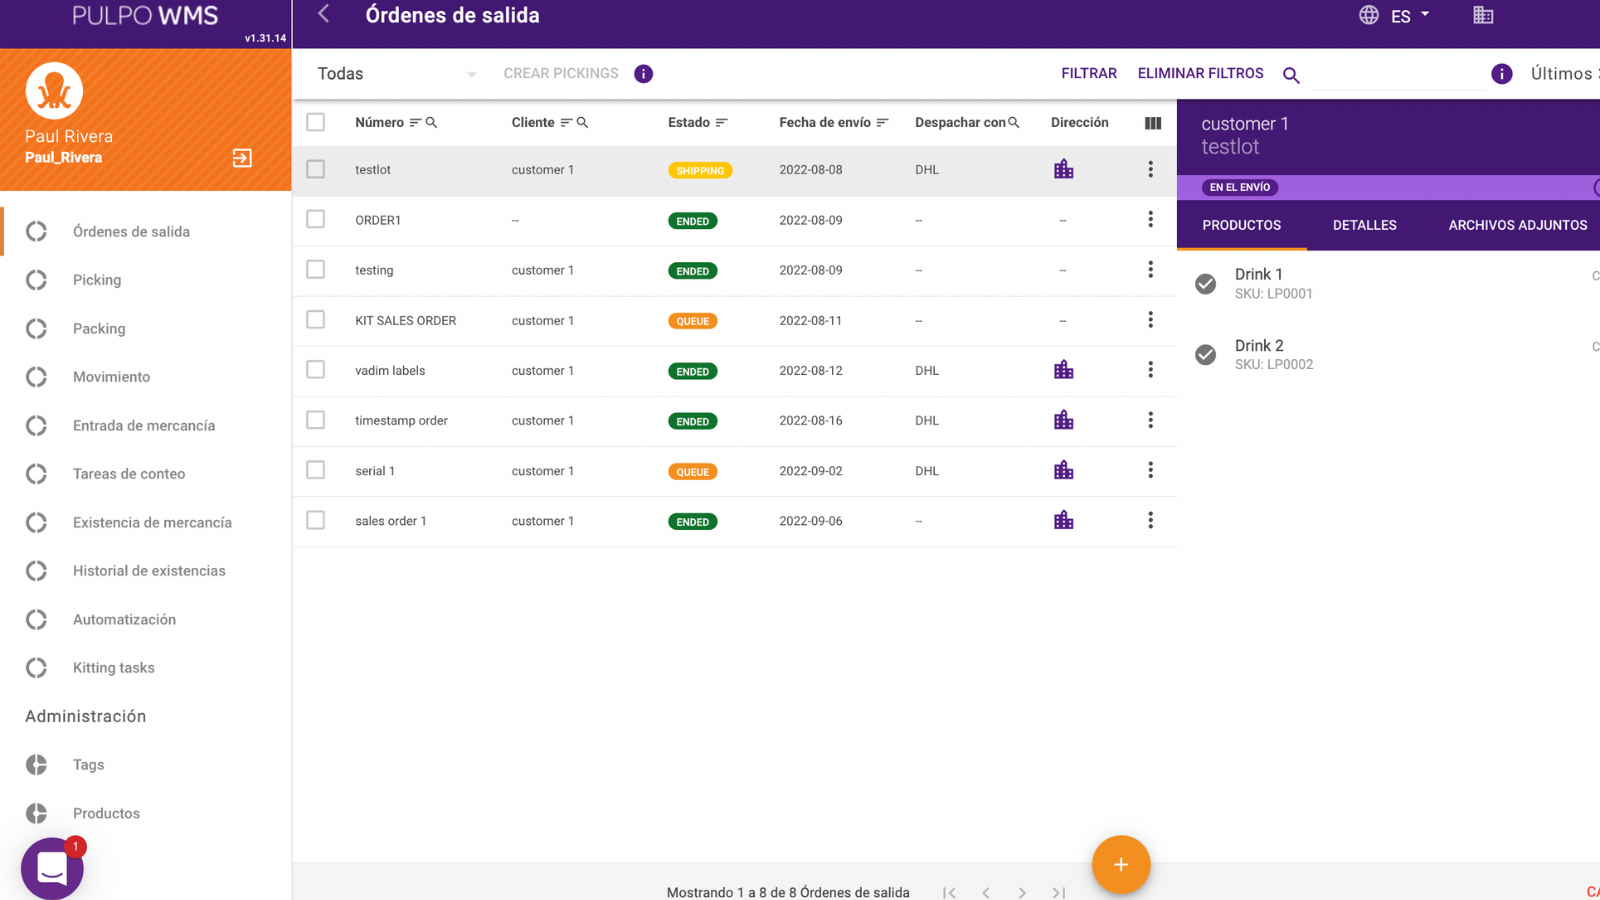This screenshot has height=900, width=1600.
Task: Open address icon for timestamp order
Action: point(1064,420)
